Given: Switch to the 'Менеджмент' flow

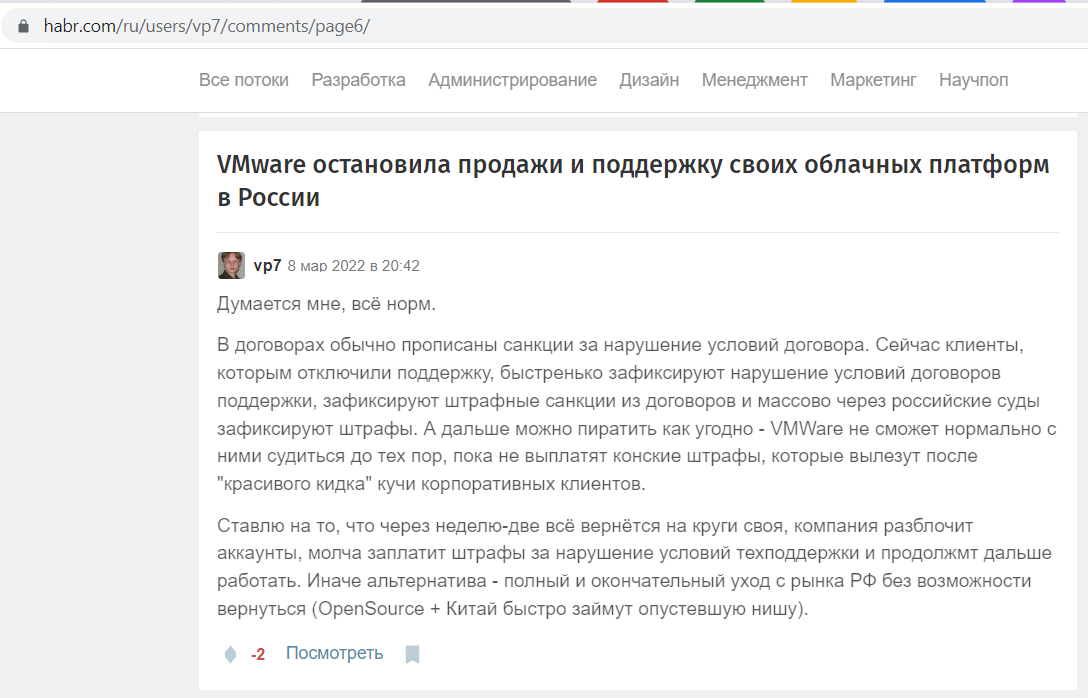Looking at the screenshot, I should (754, 80).
